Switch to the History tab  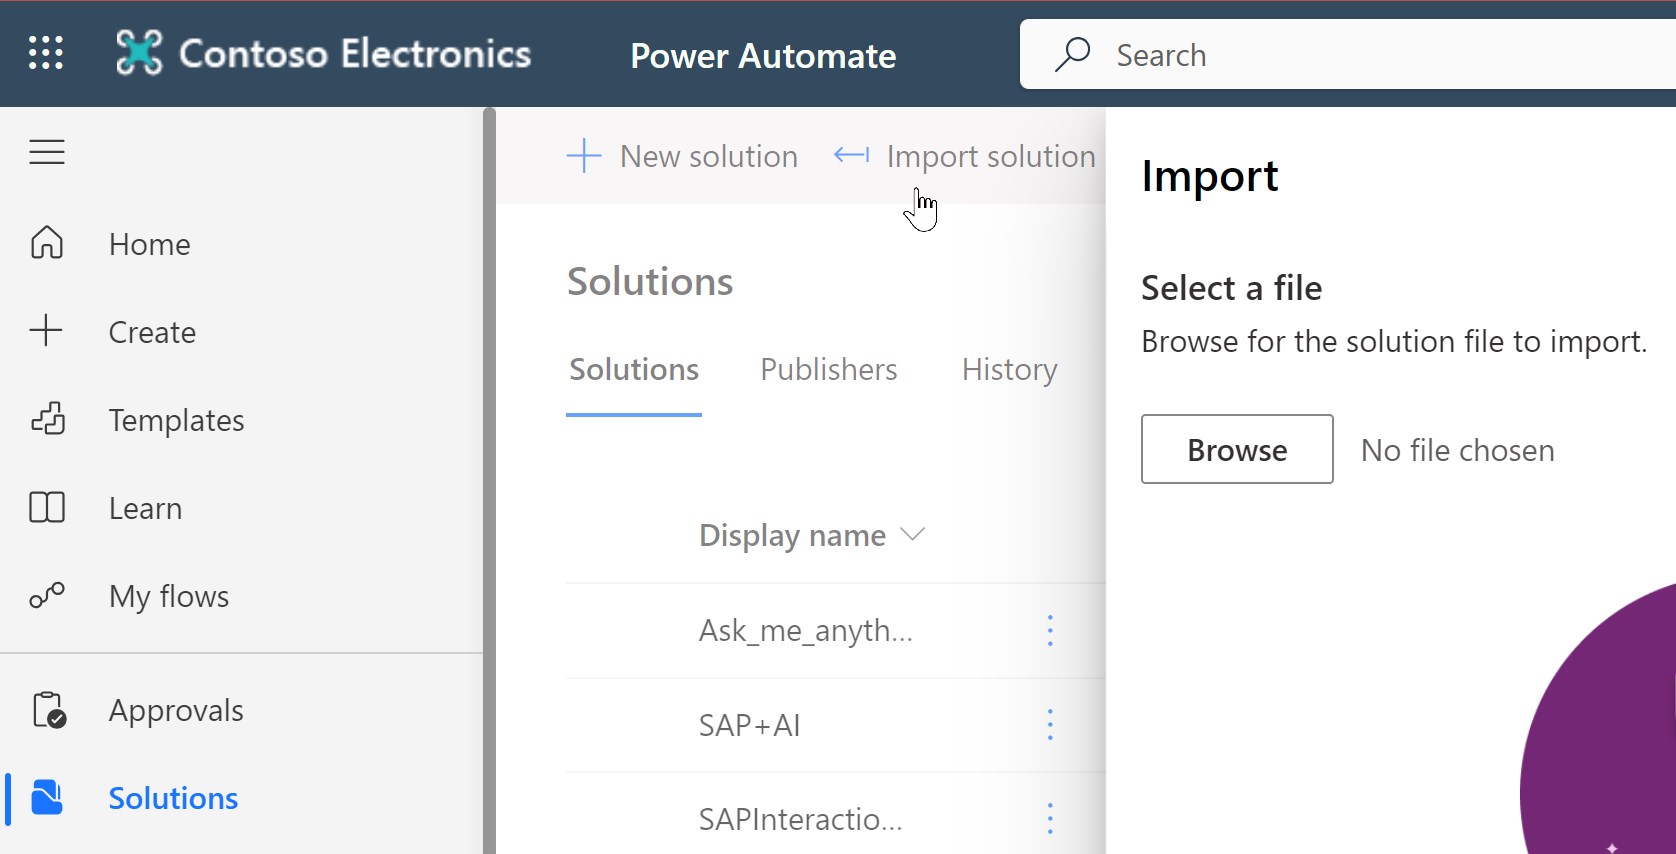tap(1009, 370)
